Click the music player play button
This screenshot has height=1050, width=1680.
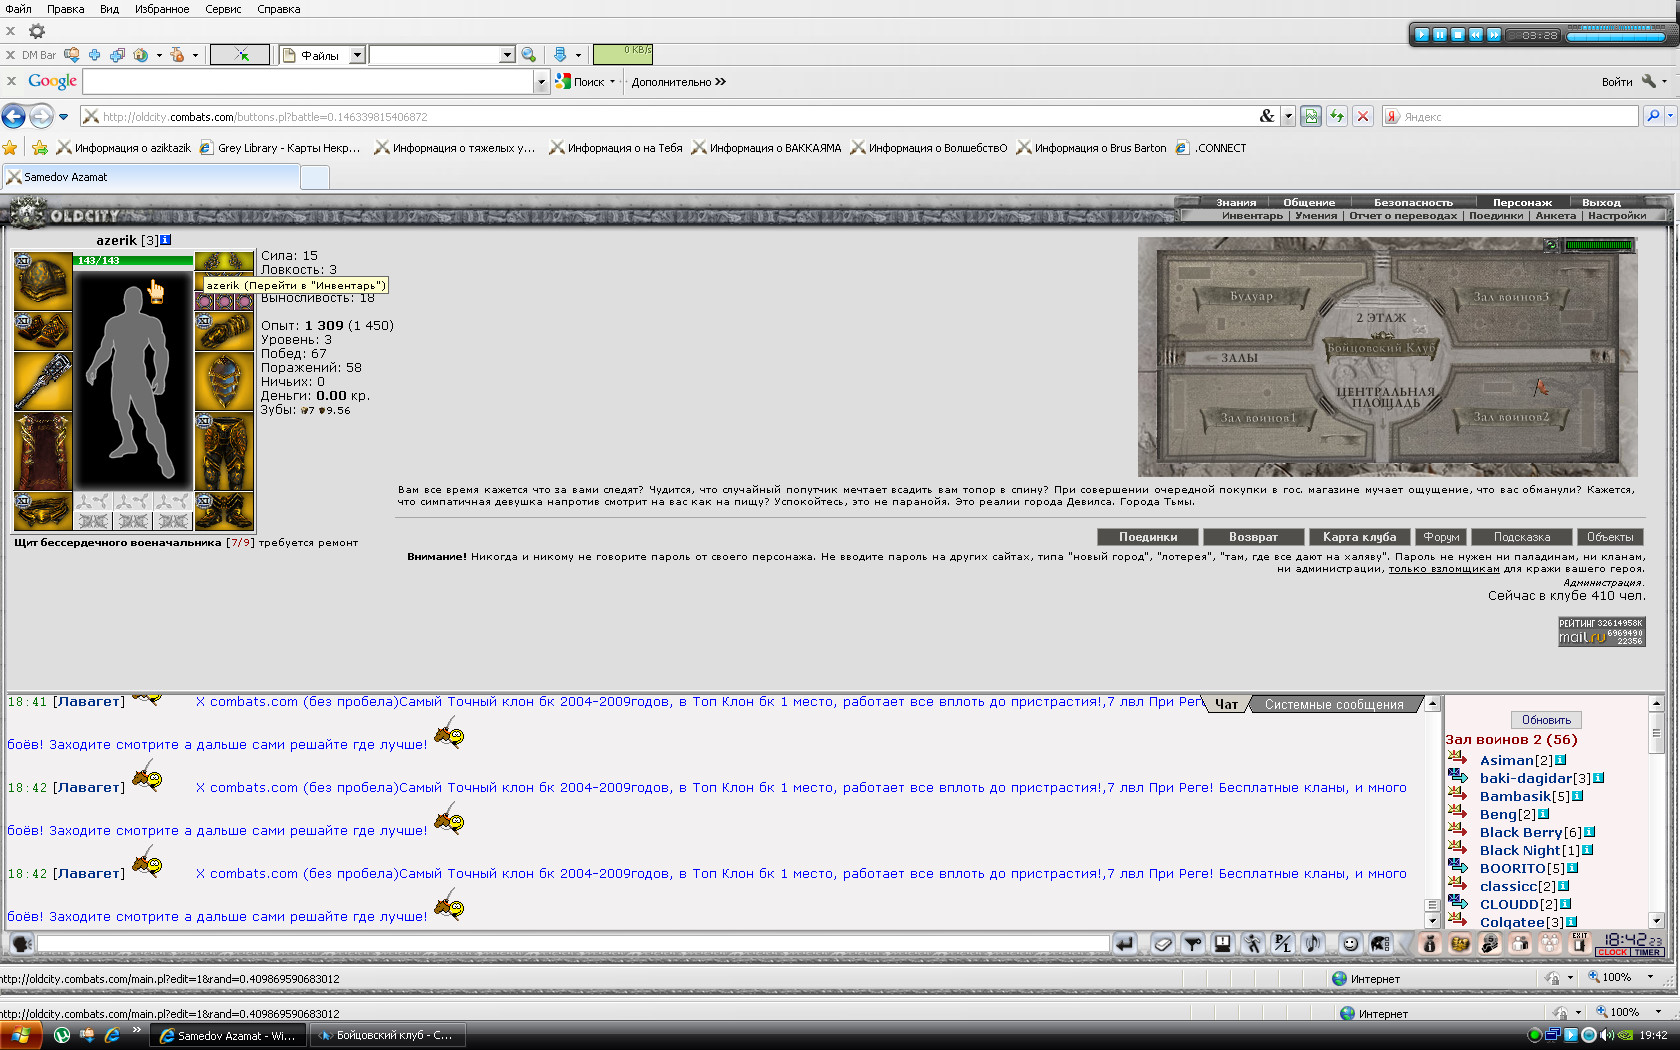(x=1421, y=35)
